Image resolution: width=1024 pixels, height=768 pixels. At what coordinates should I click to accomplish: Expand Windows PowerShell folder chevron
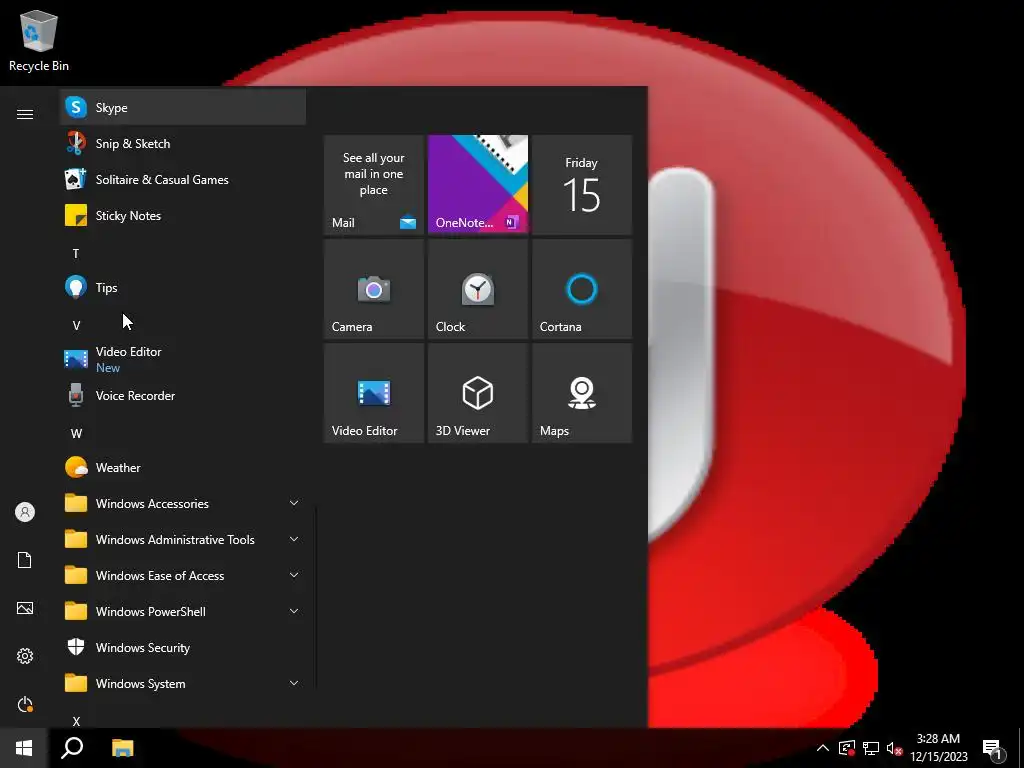tap(294, 611)
